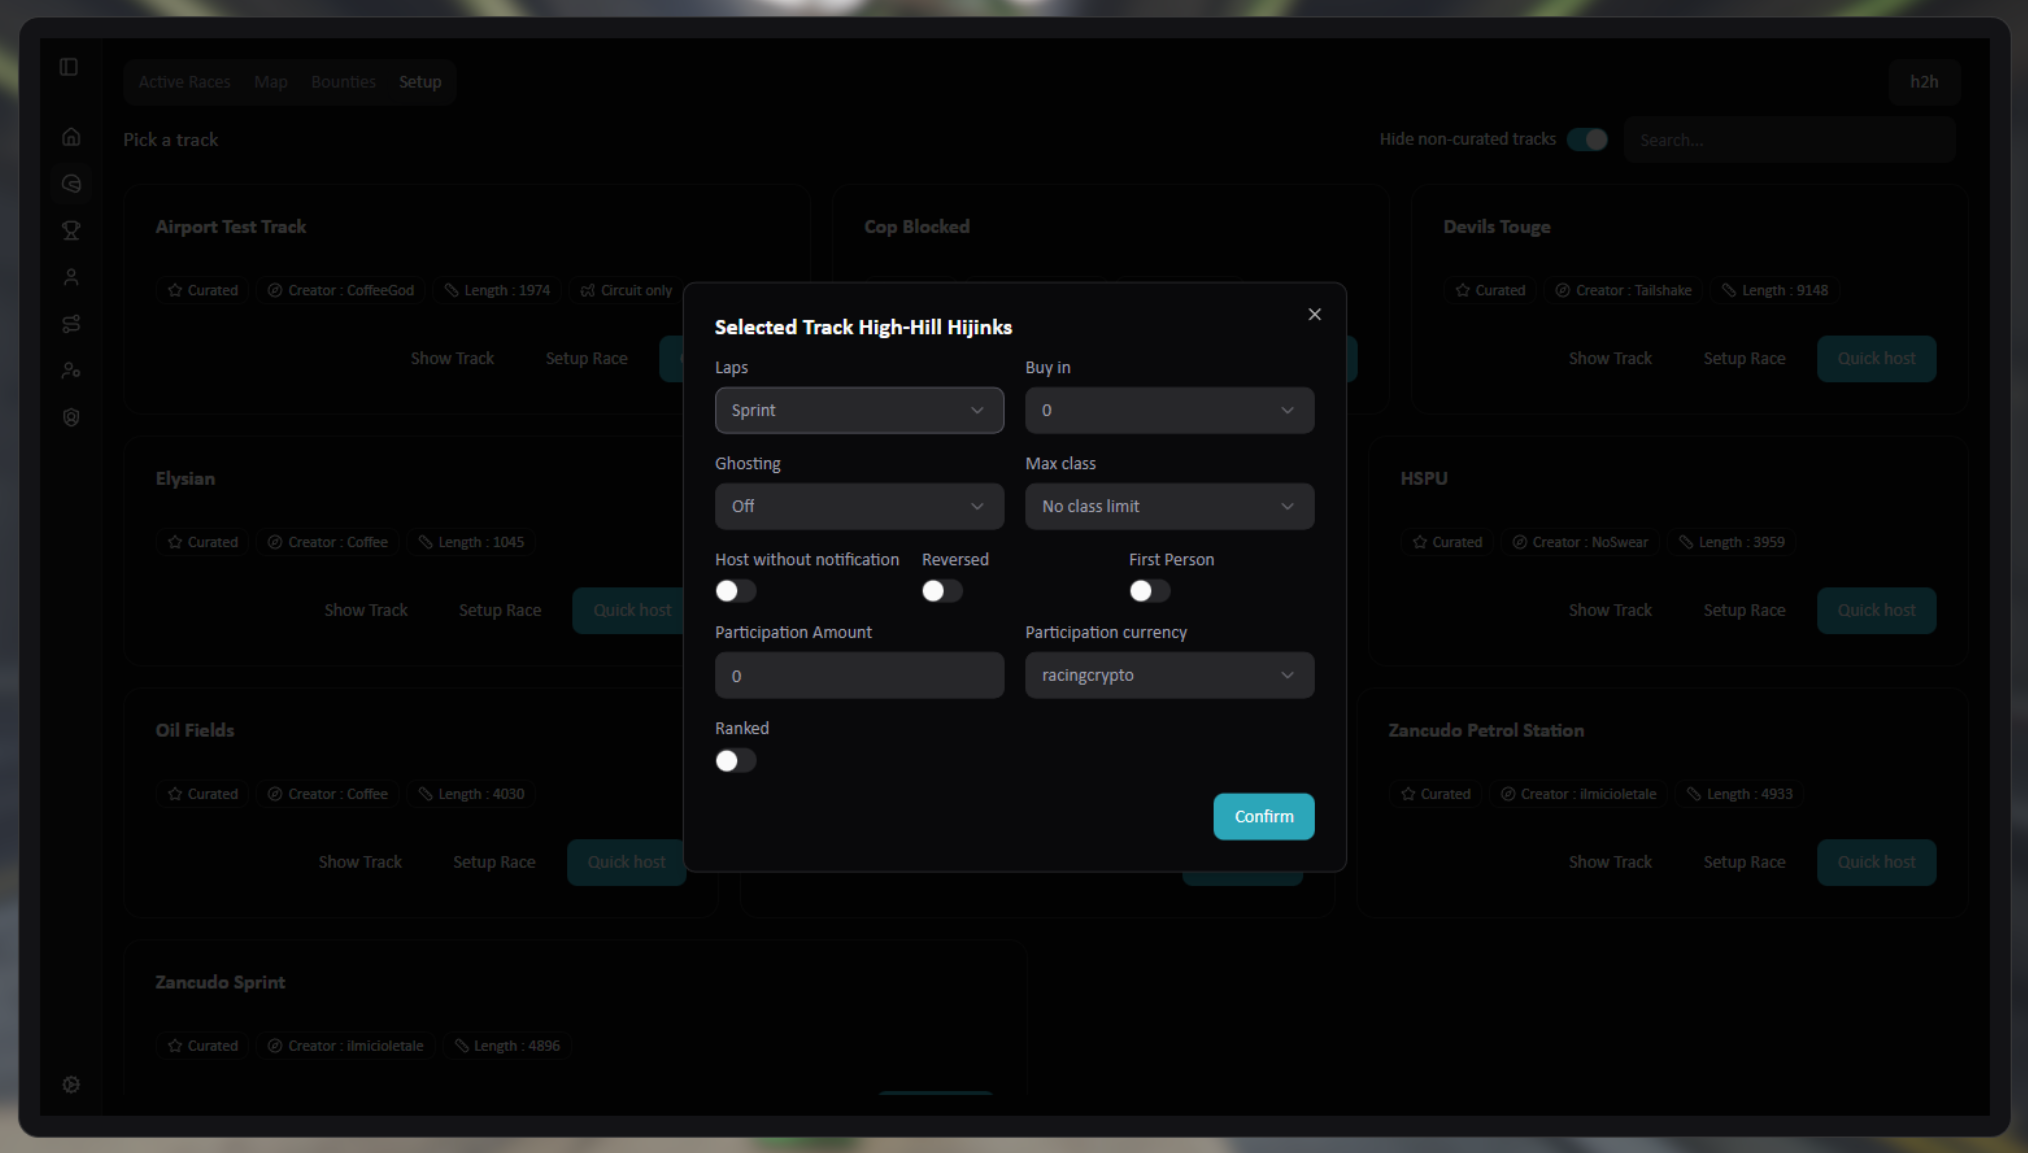Click the settings gear at sidebar bottom
2028x1153 pixels.
[71, 1085]
